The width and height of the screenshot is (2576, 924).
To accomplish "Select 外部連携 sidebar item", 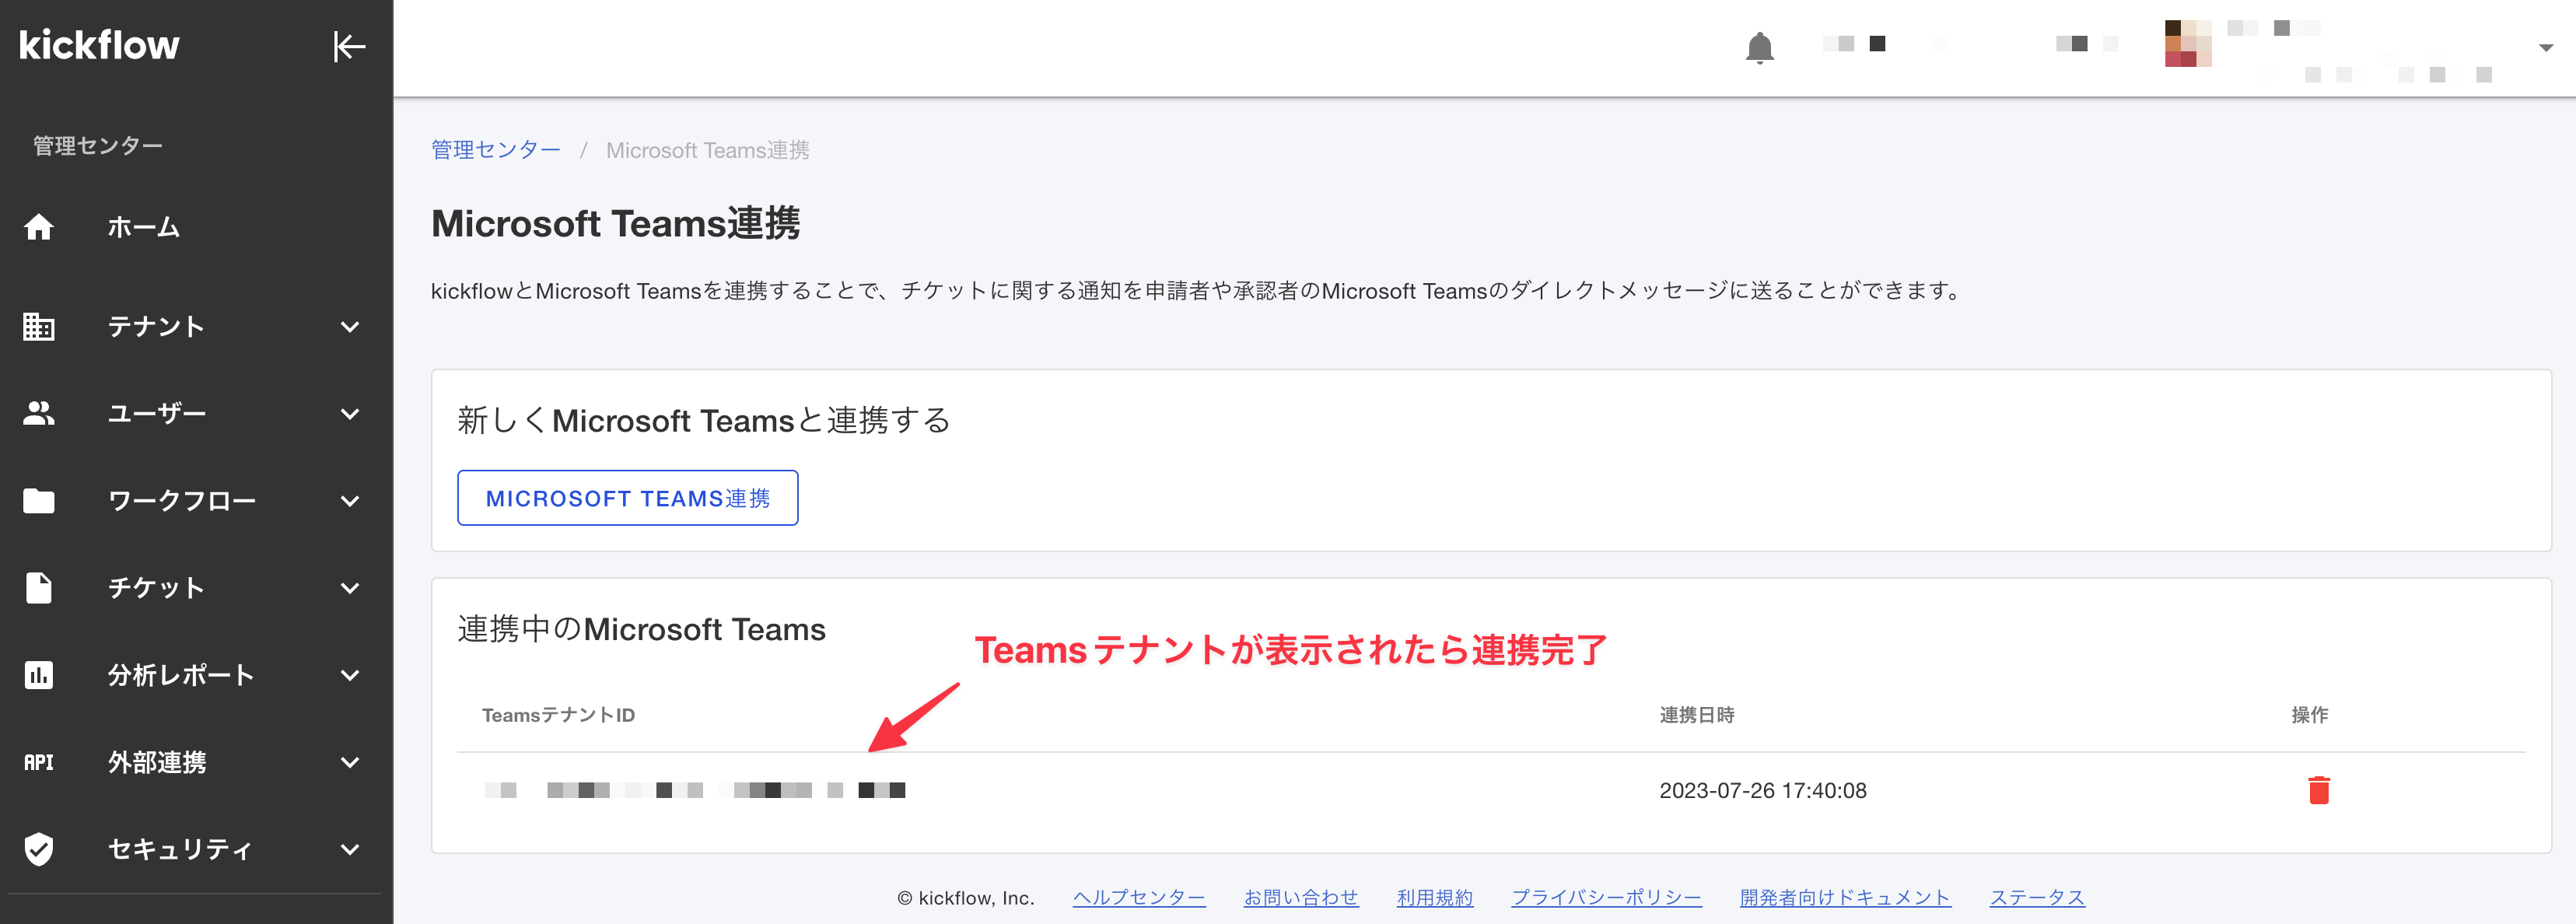I will tap(157, 762).
